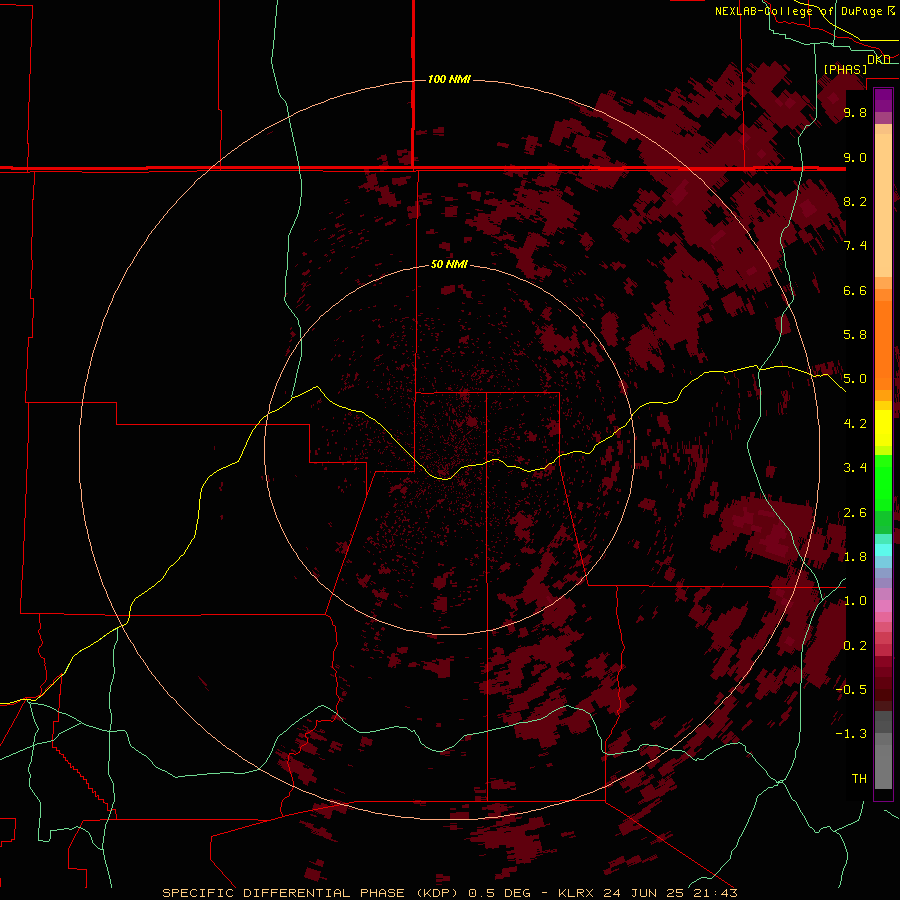Click the 50 NMI range ring label
900x900 pixels.
pos(449,264)
